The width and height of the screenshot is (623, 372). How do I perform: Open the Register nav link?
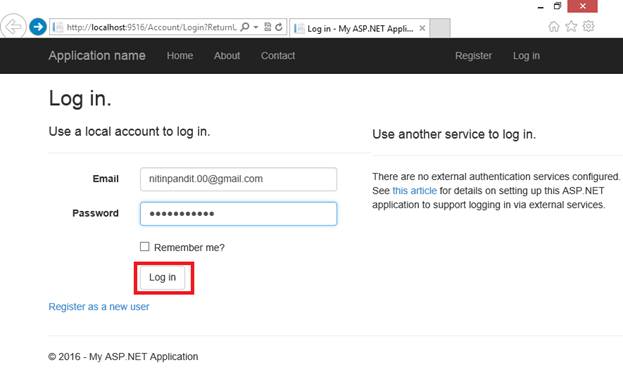[473, 56]
